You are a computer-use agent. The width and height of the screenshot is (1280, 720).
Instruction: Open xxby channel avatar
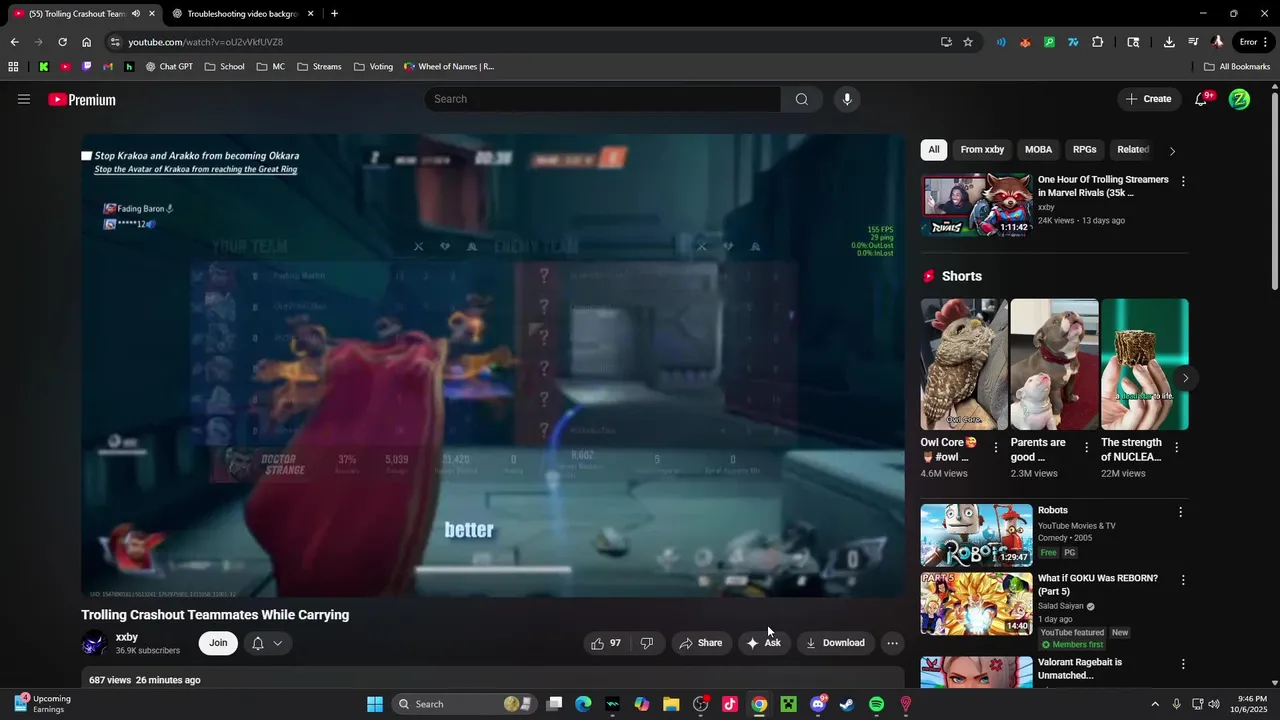(x=94, y=643)
